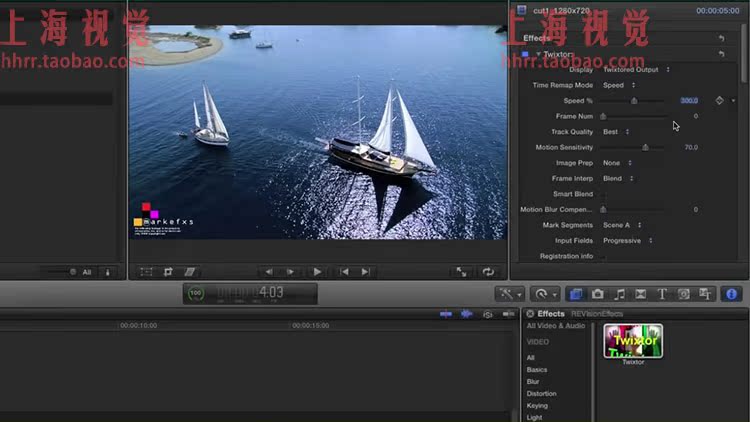Select the Blur effects category
The image size is (750, 422).
(533, 382)
